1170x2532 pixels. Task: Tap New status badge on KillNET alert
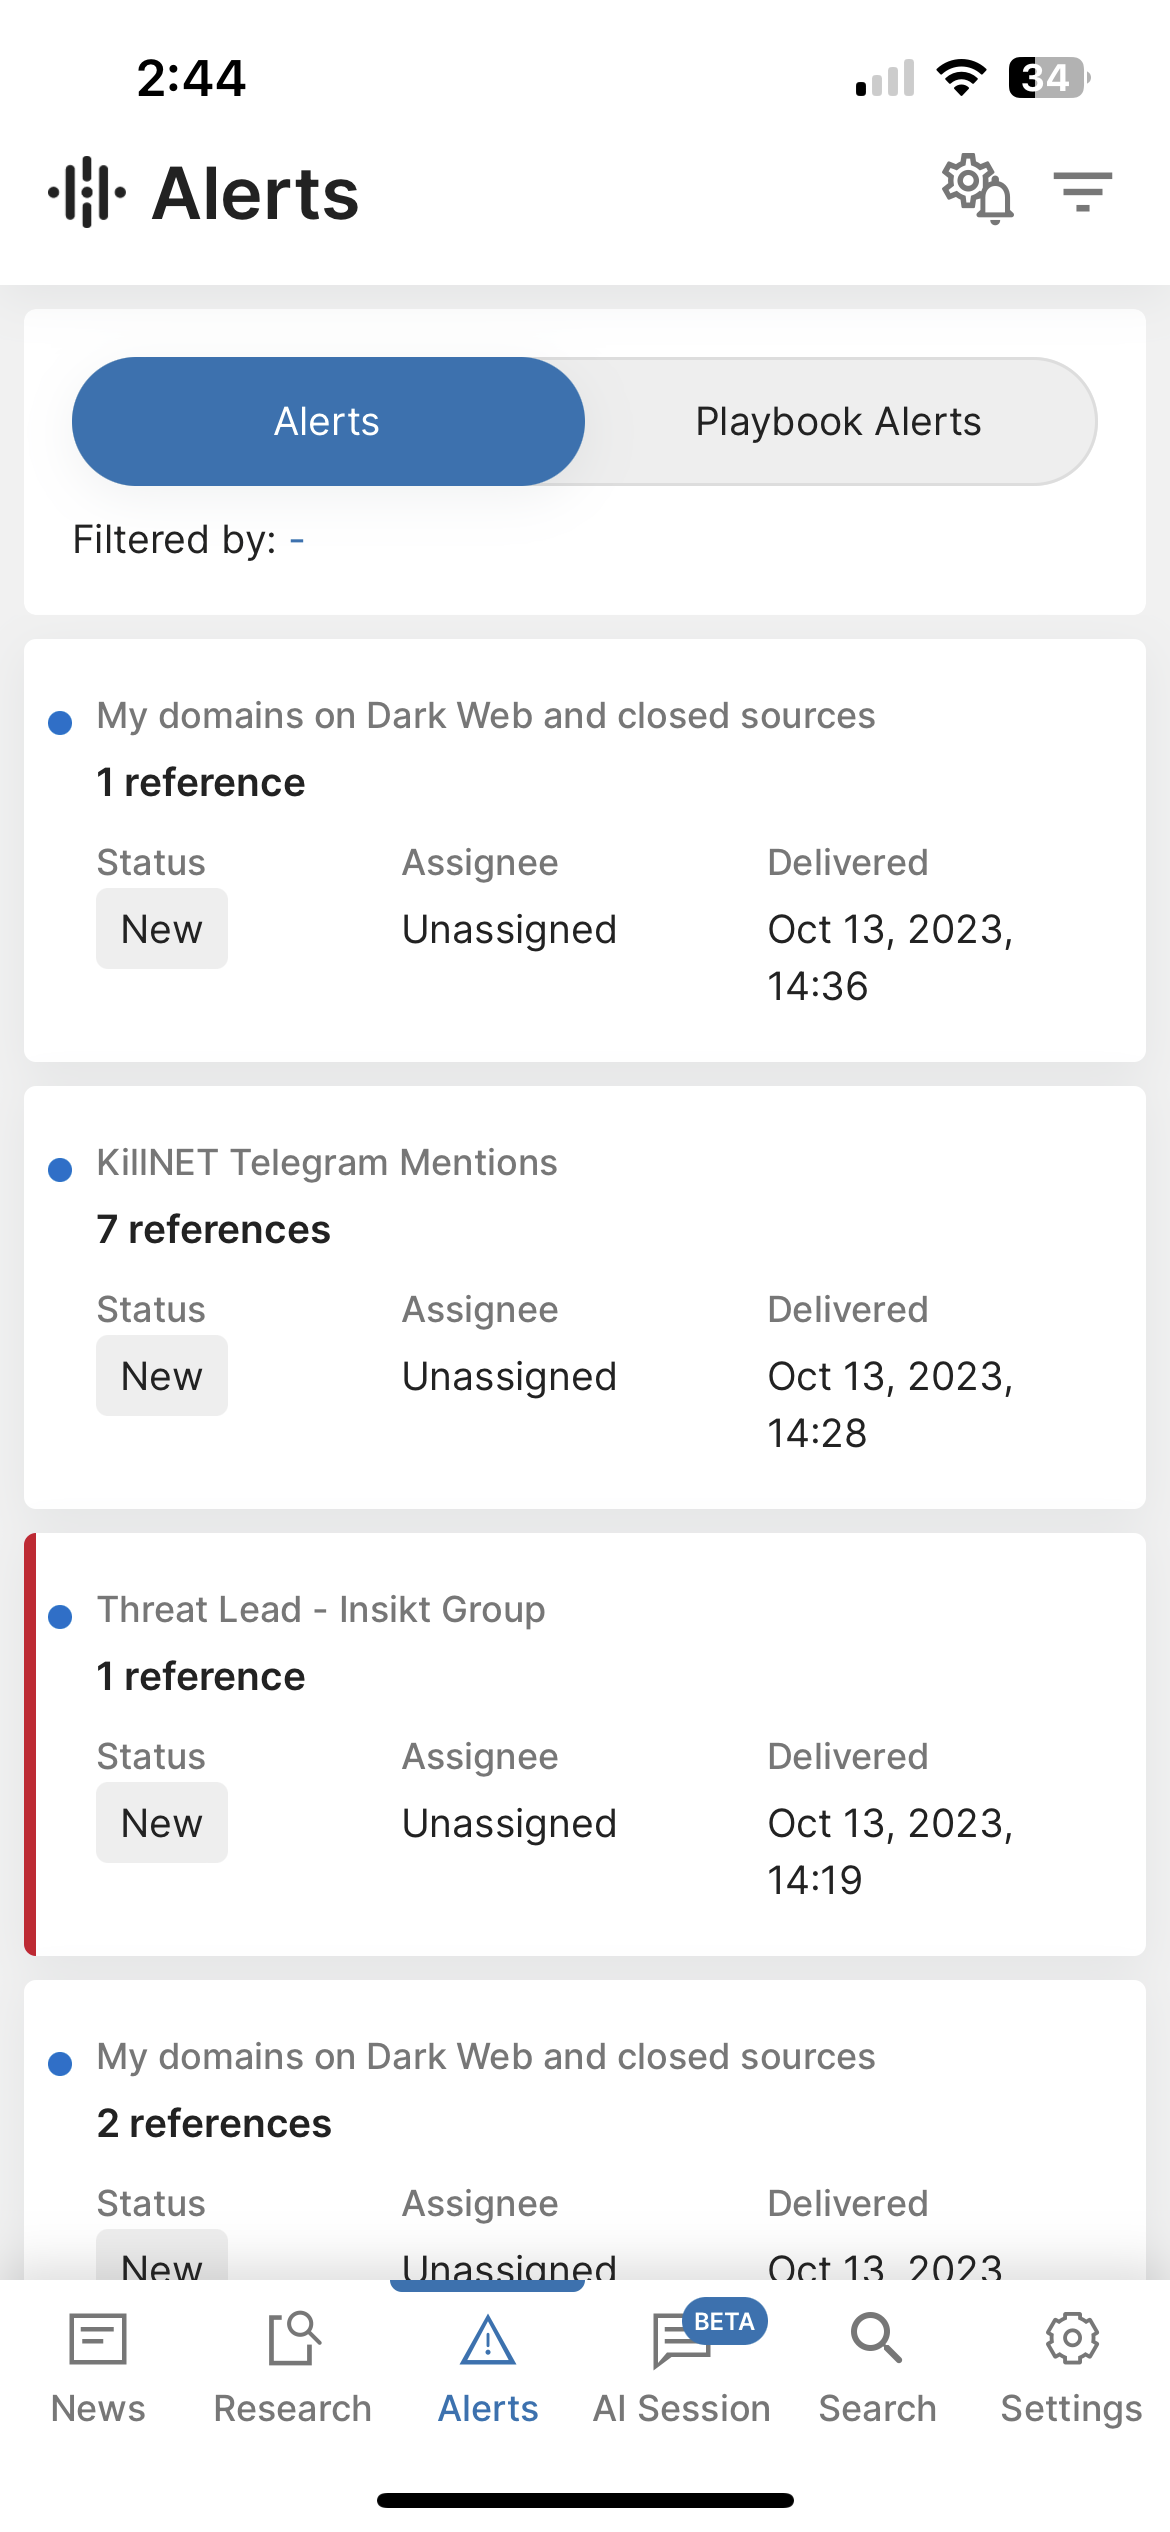click(162, 1377)
